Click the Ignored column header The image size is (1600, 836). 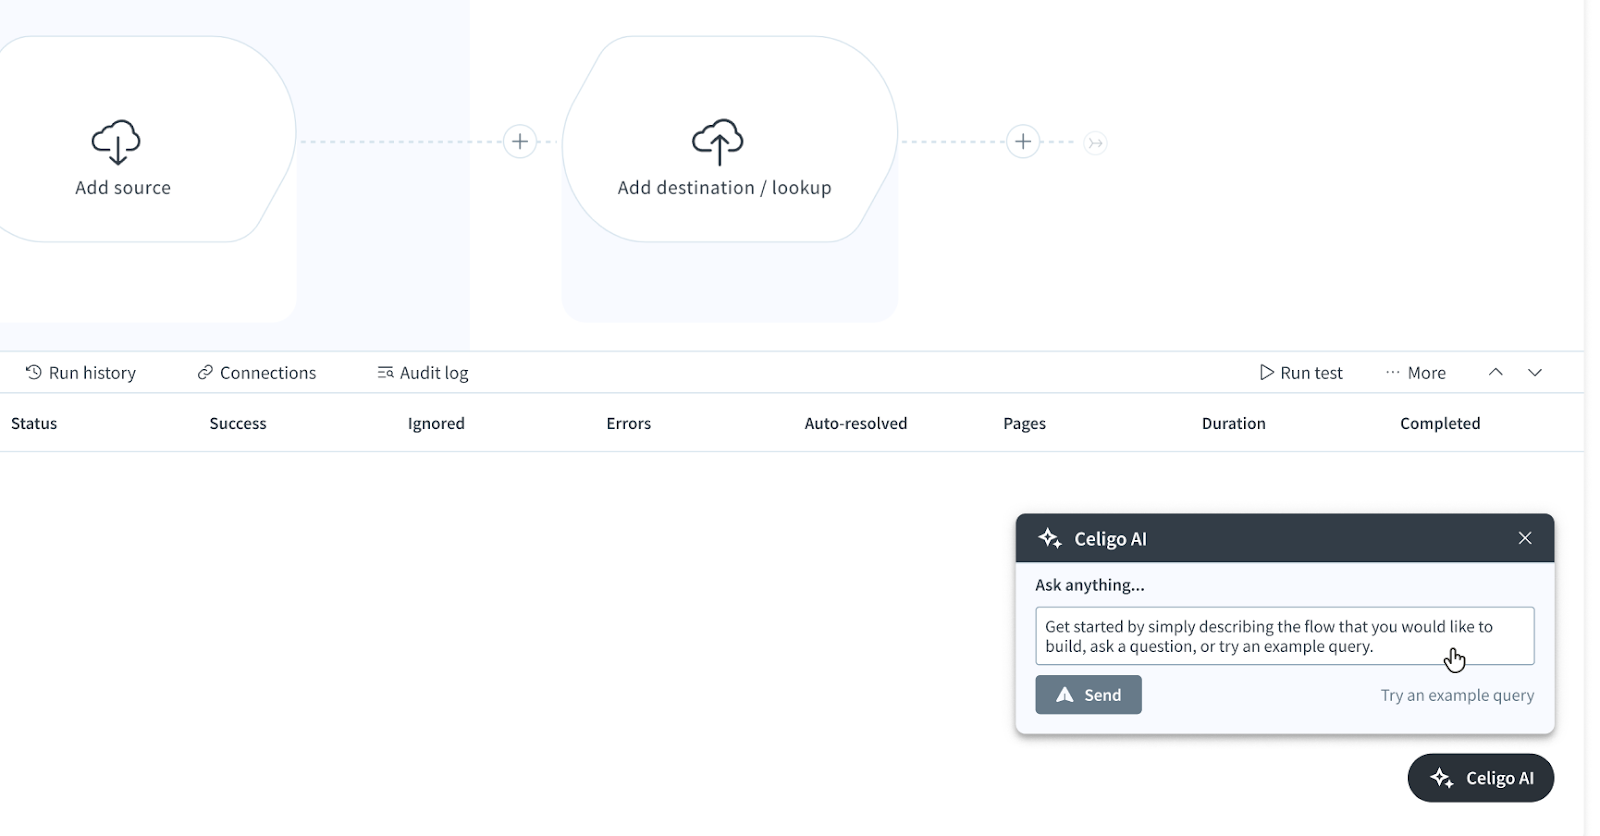click(x=436, y=423)
